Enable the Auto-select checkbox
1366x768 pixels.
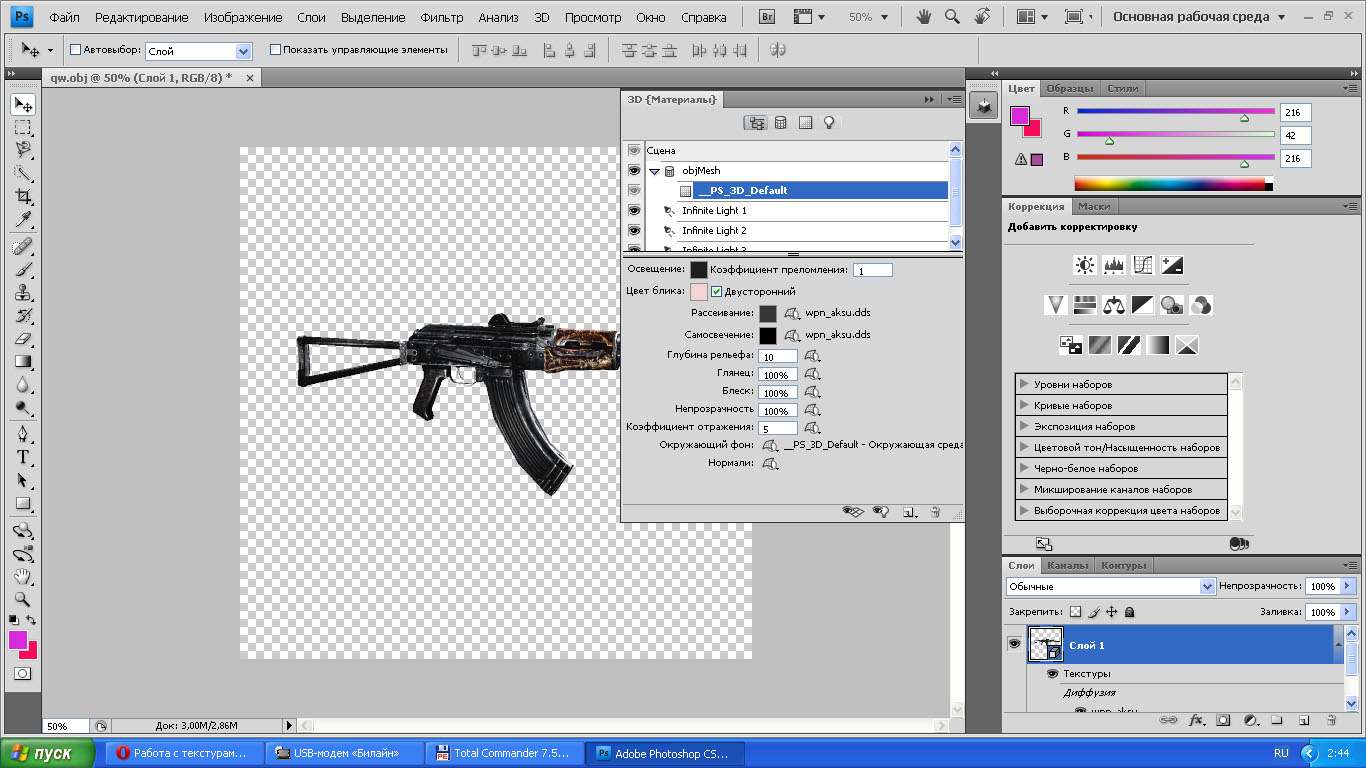click(76, 49)
